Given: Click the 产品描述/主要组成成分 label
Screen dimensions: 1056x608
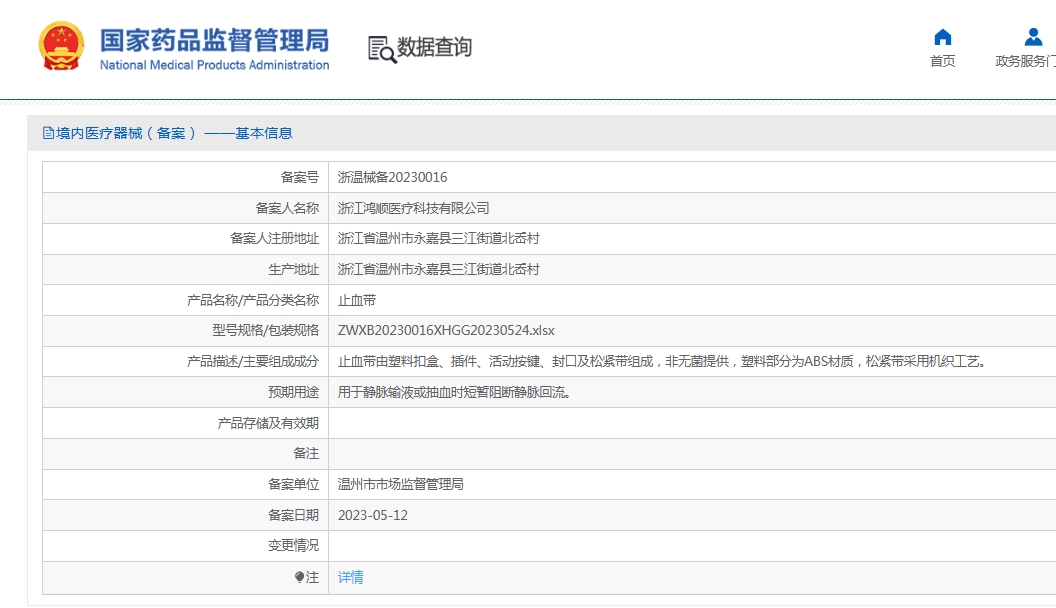Looking at the screenshot, I should coord(253,362).
